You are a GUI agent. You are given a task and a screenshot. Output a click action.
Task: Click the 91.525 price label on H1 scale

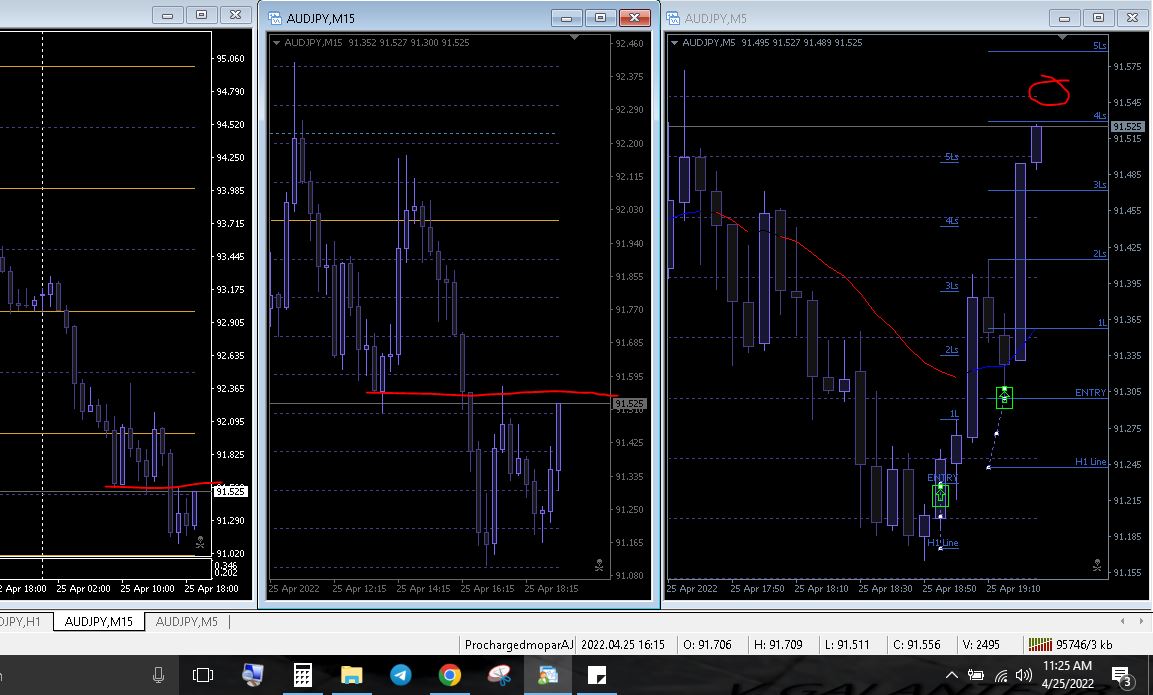click(x=230, y=491)
